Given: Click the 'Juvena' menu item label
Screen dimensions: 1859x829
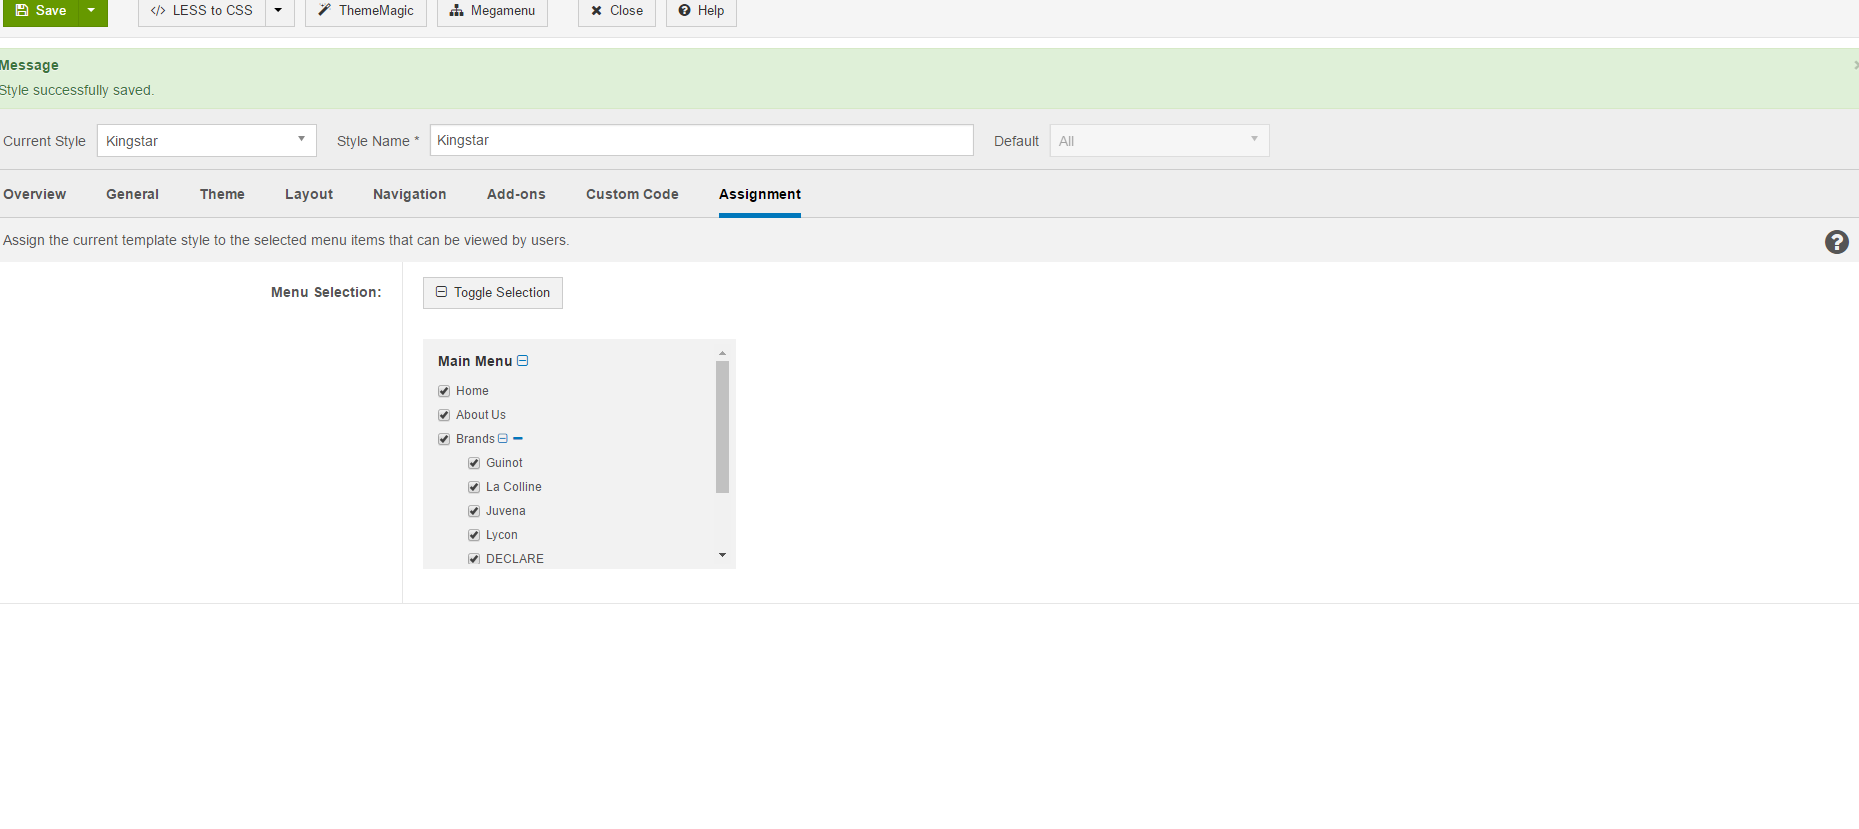Looking at the screenshot, I should click(x=506, y=511).
